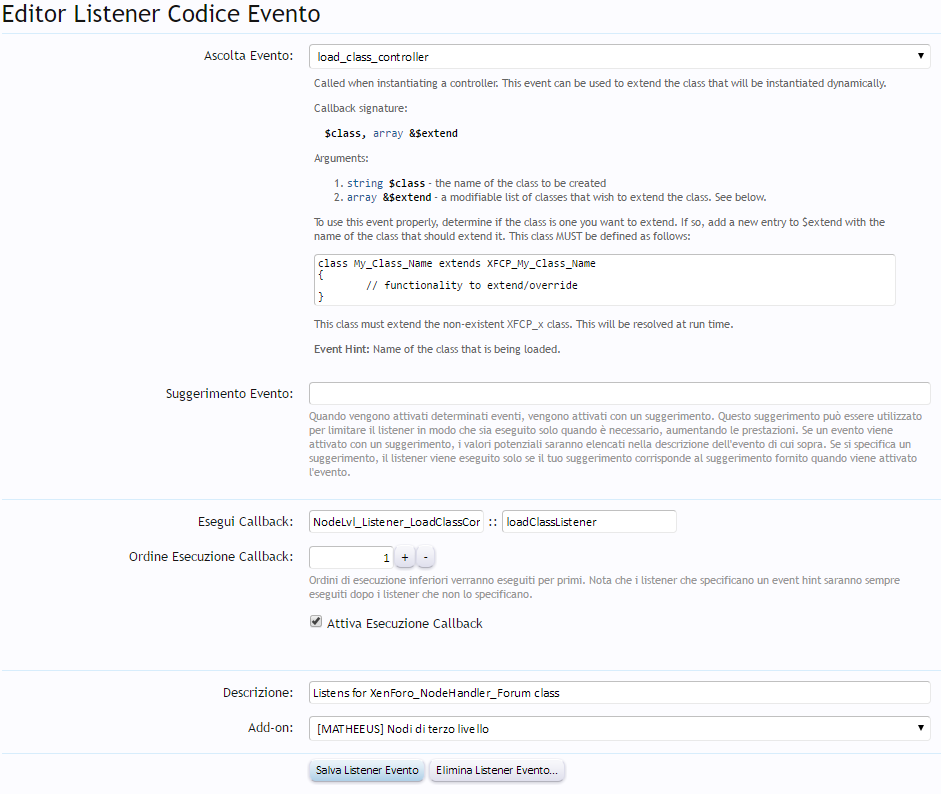
Task: Click Salva Listener Evento button
Action: pyautogui.click(x=367, y=771)
